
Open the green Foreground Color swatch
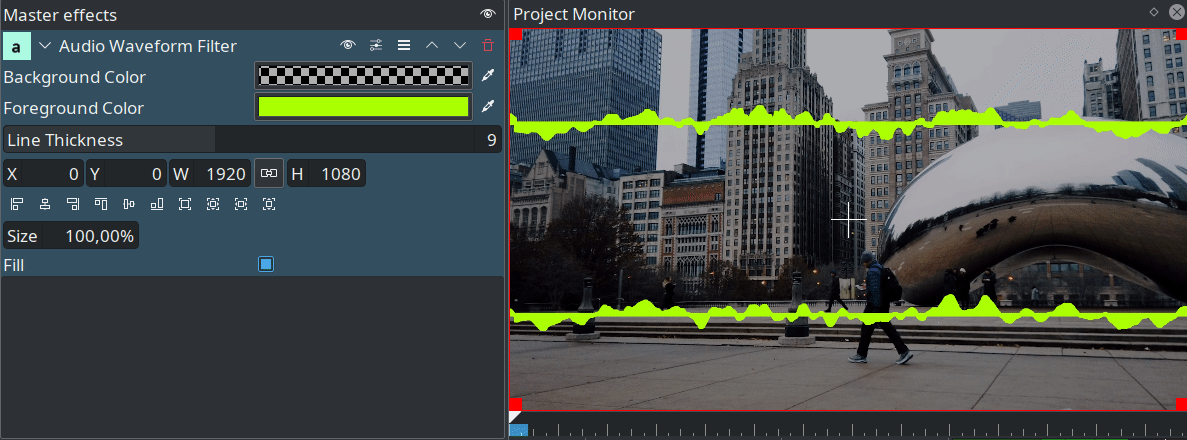click(x=363, y=107)
